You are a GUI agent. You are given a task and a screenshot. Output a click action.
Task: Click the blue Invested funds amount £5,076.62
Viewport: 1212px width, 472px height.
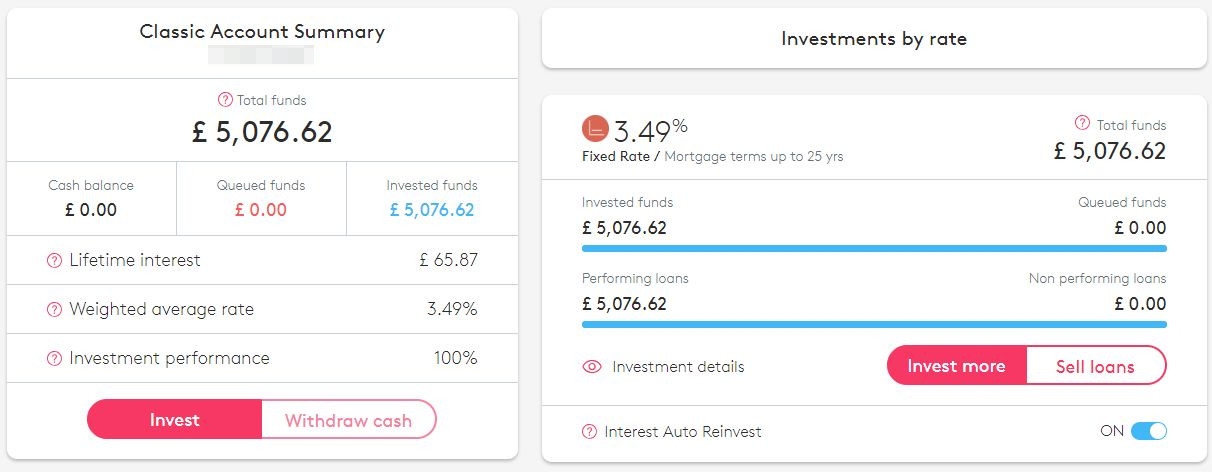(432, 210)
